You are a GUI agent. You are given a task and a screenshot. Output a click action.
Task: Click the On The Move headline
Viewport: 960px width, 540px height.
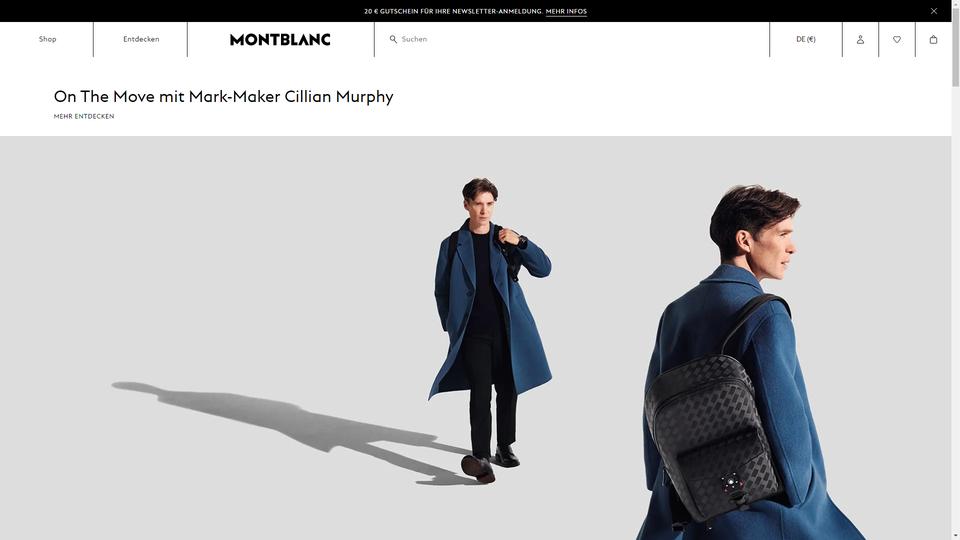point(223,97)
